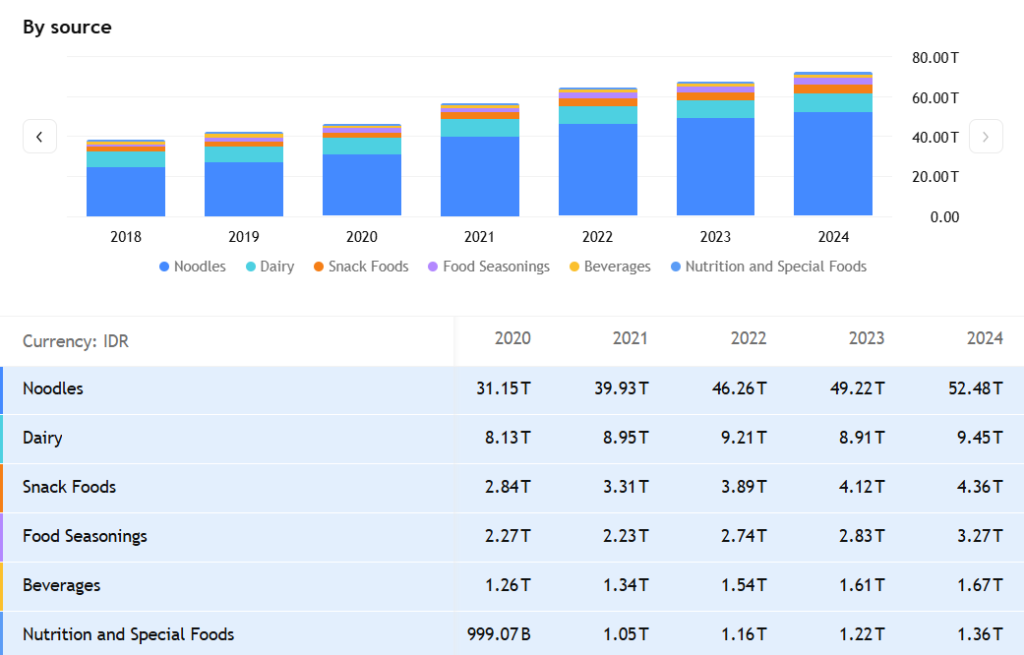Click the Beverages row label

(x=61, y=585)
